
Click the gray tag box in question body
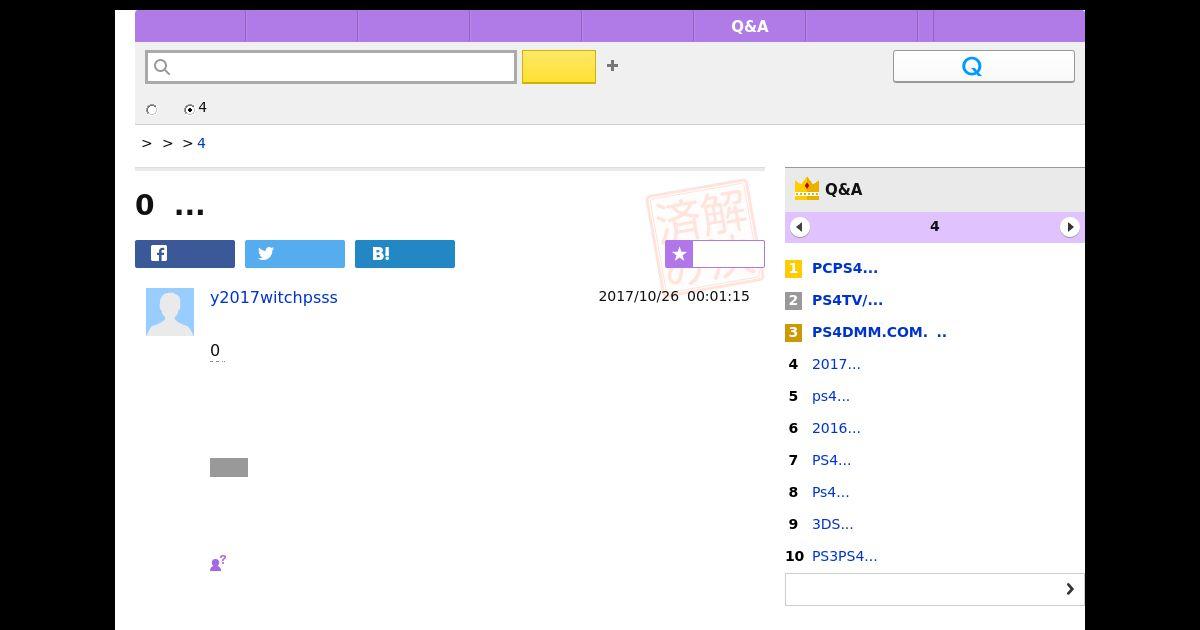click(229, 467)
